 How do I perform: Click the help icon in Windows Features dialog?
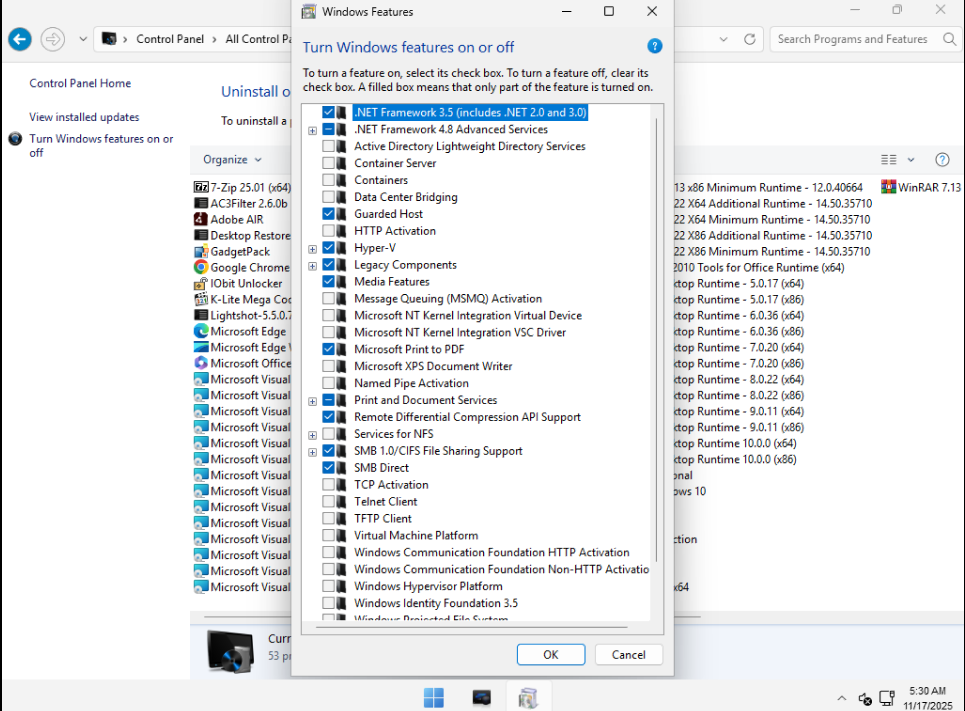[654, 46]
